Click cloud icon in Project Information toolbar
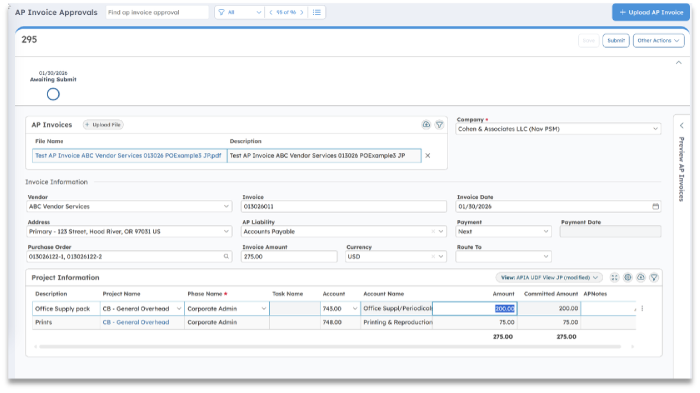This screenshot has height=393, width=700. click(641, 277)
